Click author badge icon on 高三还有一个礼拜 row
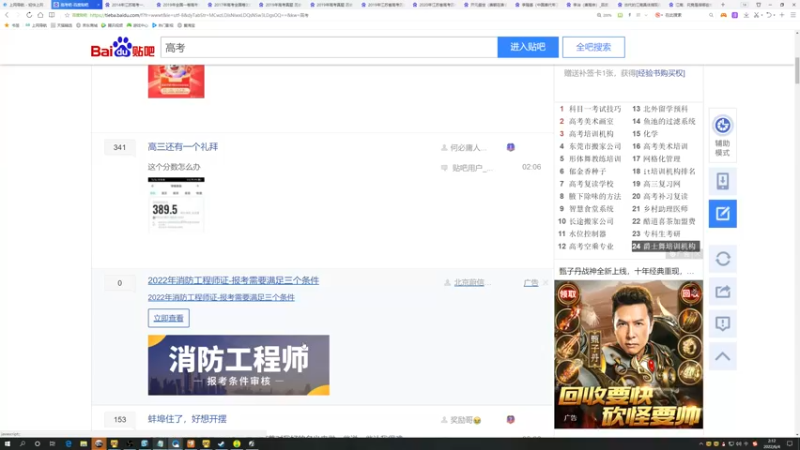This screenshot has width=800, height=450. (511, 147)
